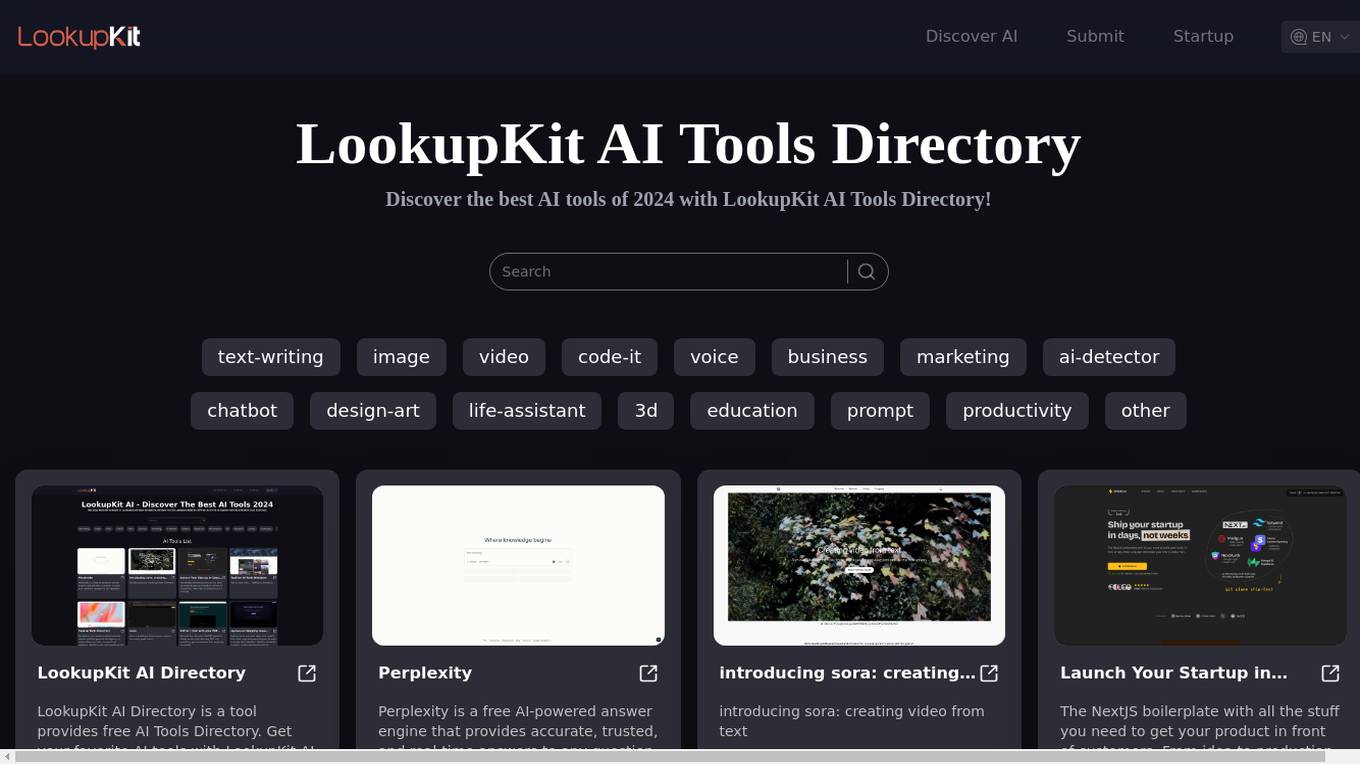1360x764 pixels.
Task: Click the search magnifier icon
Action: coord(867,272)
